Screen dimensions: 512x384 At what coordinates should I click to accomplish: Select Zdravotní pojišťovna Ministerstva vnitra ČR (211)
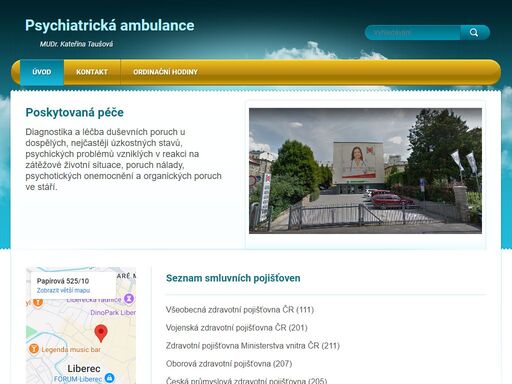tap(253, 346)
